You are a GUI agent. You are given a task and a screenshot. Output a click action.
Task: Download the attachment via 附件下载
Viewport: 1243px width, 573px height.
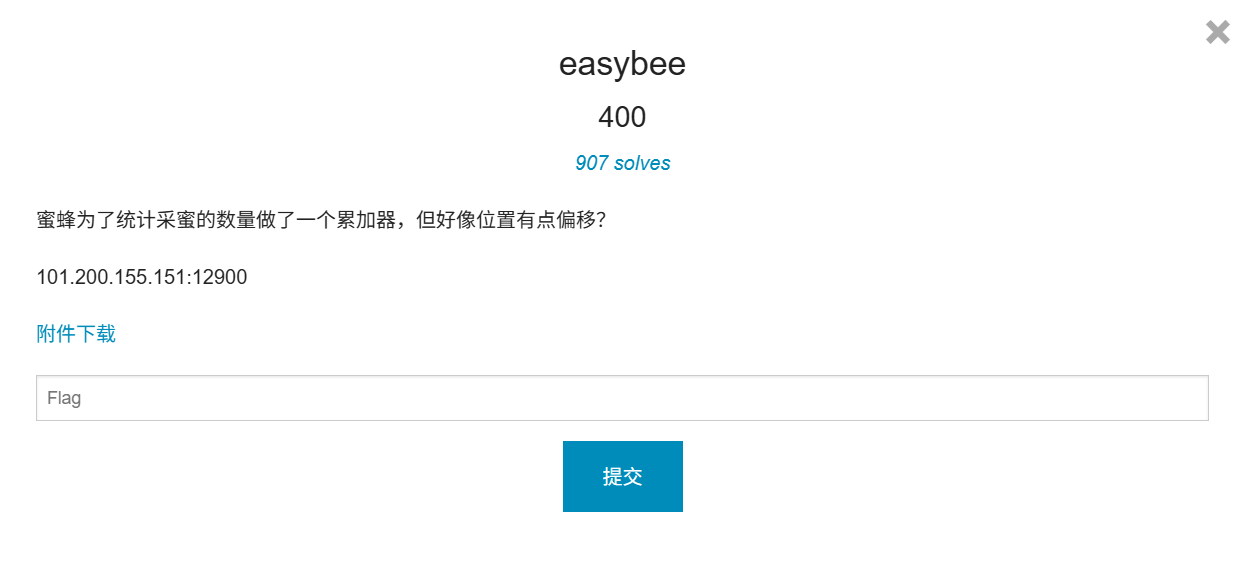click(x=76, y=334)
